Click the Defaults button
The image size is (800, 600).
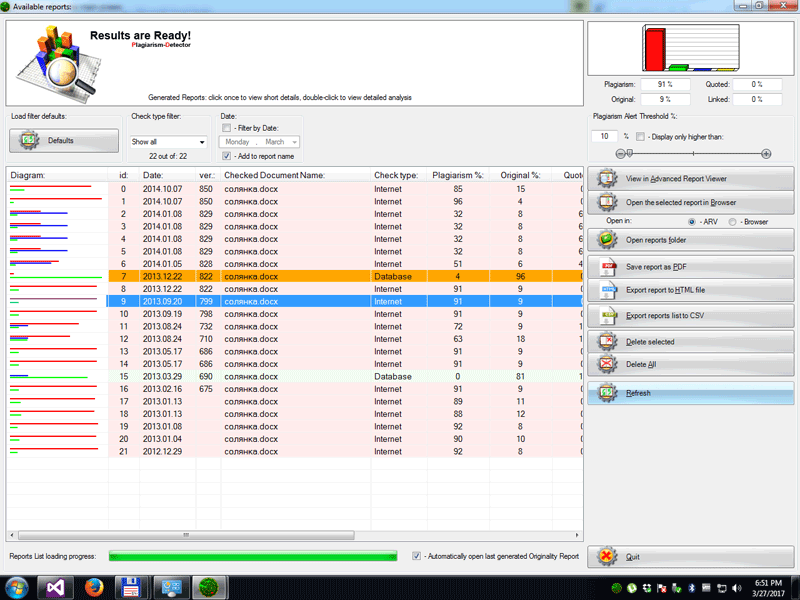tap(64, 140)
